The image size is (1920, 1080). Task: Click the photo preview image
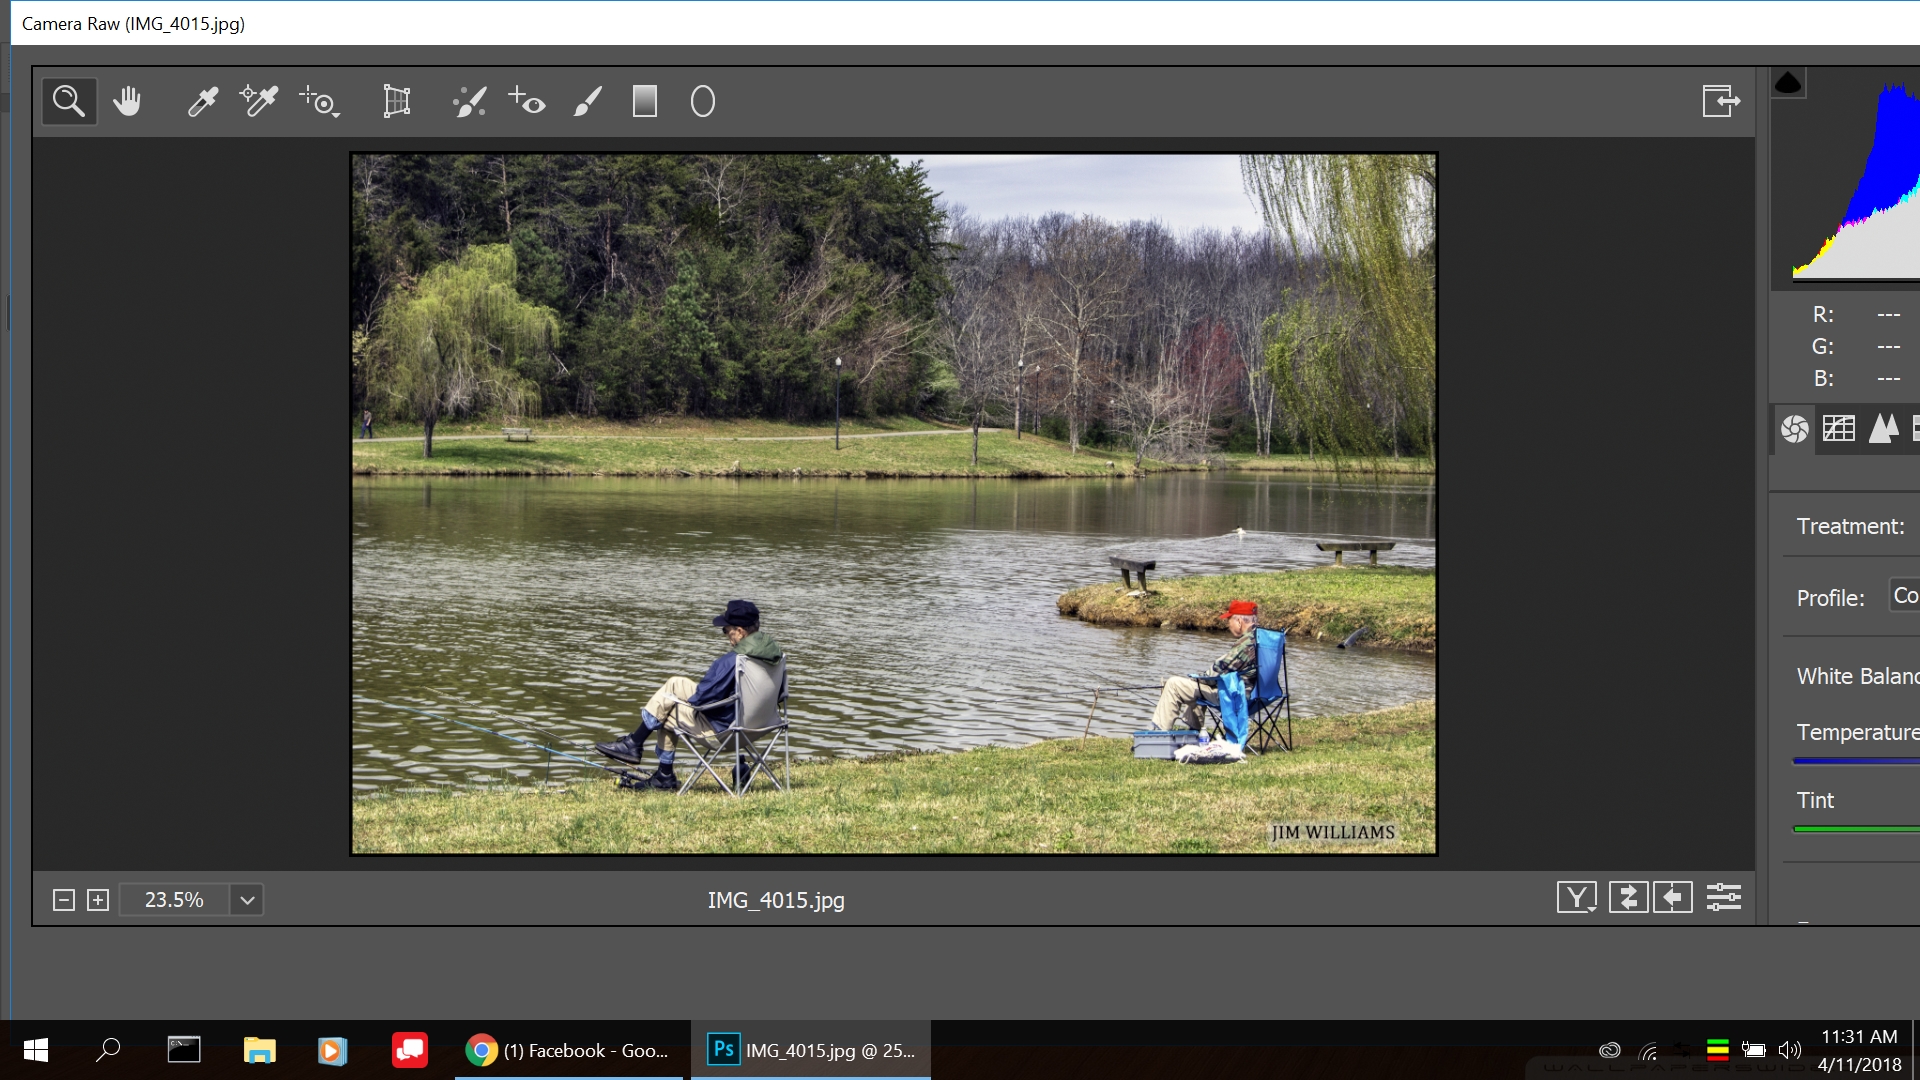pyautogui.click(x=893, y=504)
